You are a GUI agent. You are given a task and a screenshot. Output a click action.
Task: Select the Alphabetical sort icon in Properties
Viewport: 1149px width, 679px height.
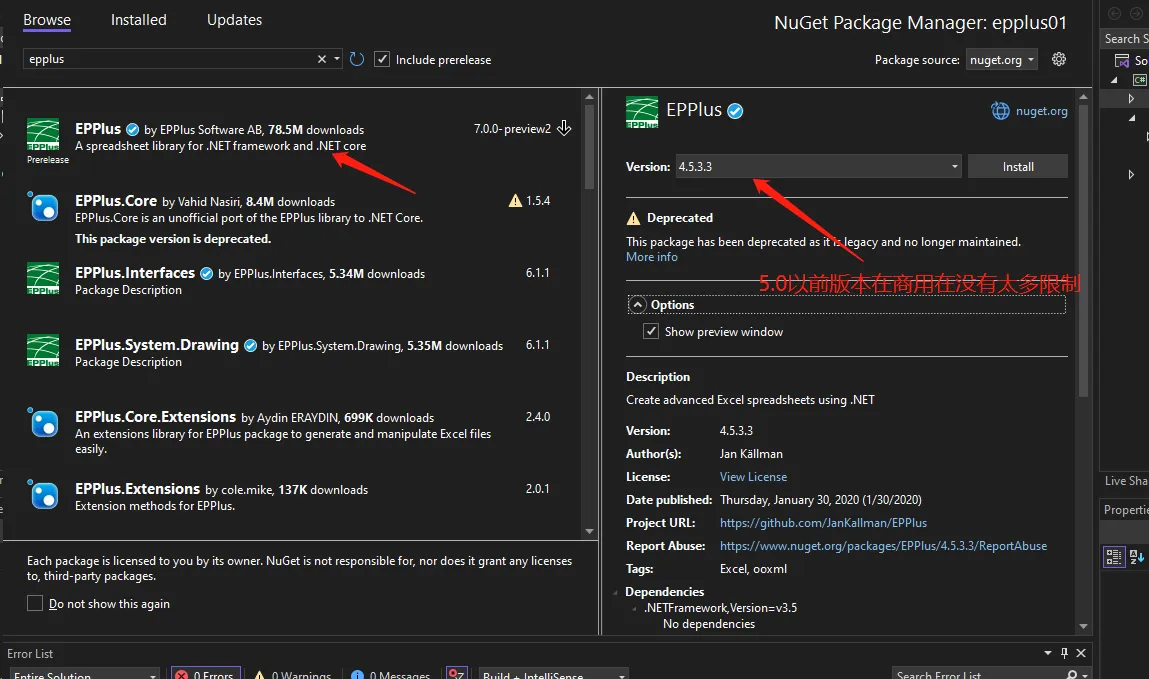[x=1137, y=557]
